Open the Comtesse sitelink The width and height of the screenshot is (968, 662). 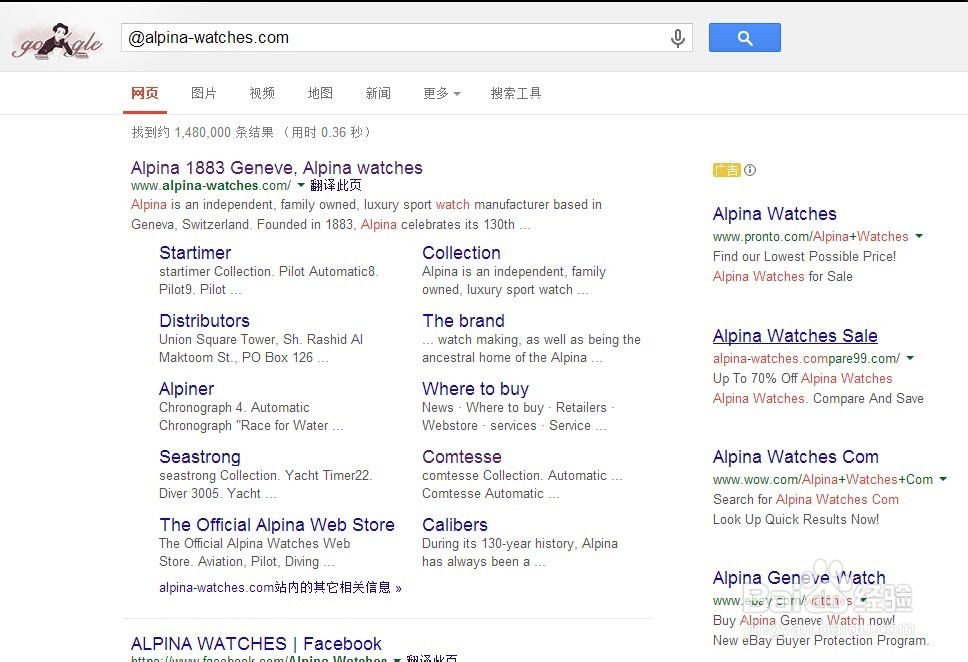click(462, 456)
